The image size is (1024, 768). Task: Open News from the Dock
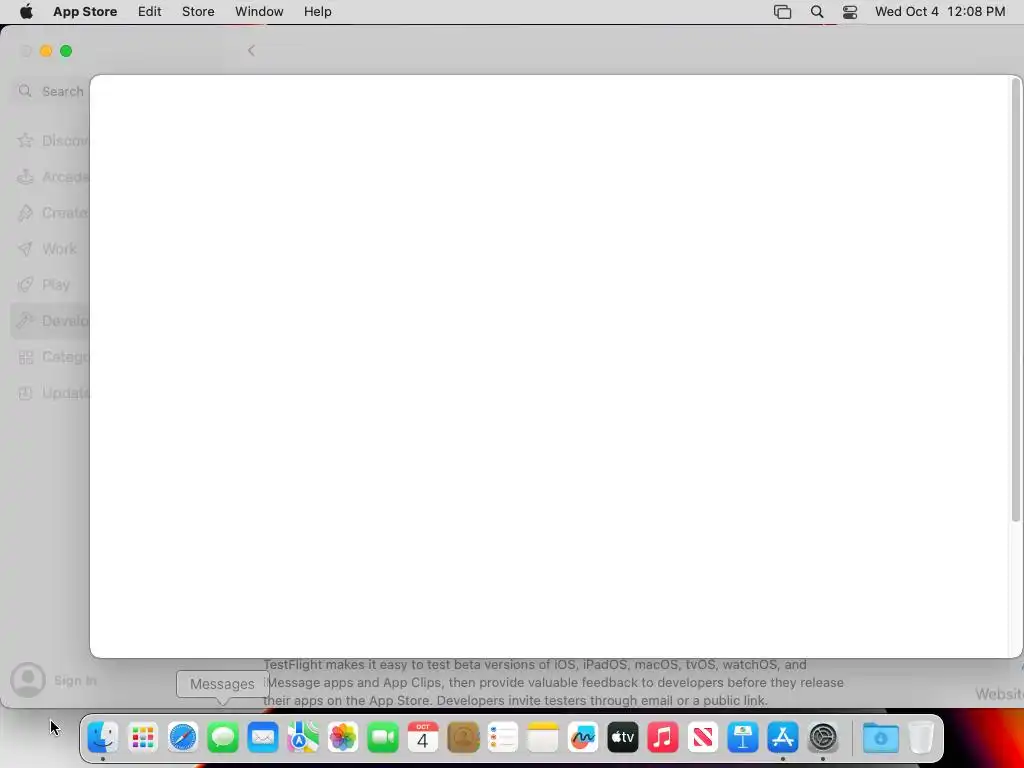pos(703,738)
